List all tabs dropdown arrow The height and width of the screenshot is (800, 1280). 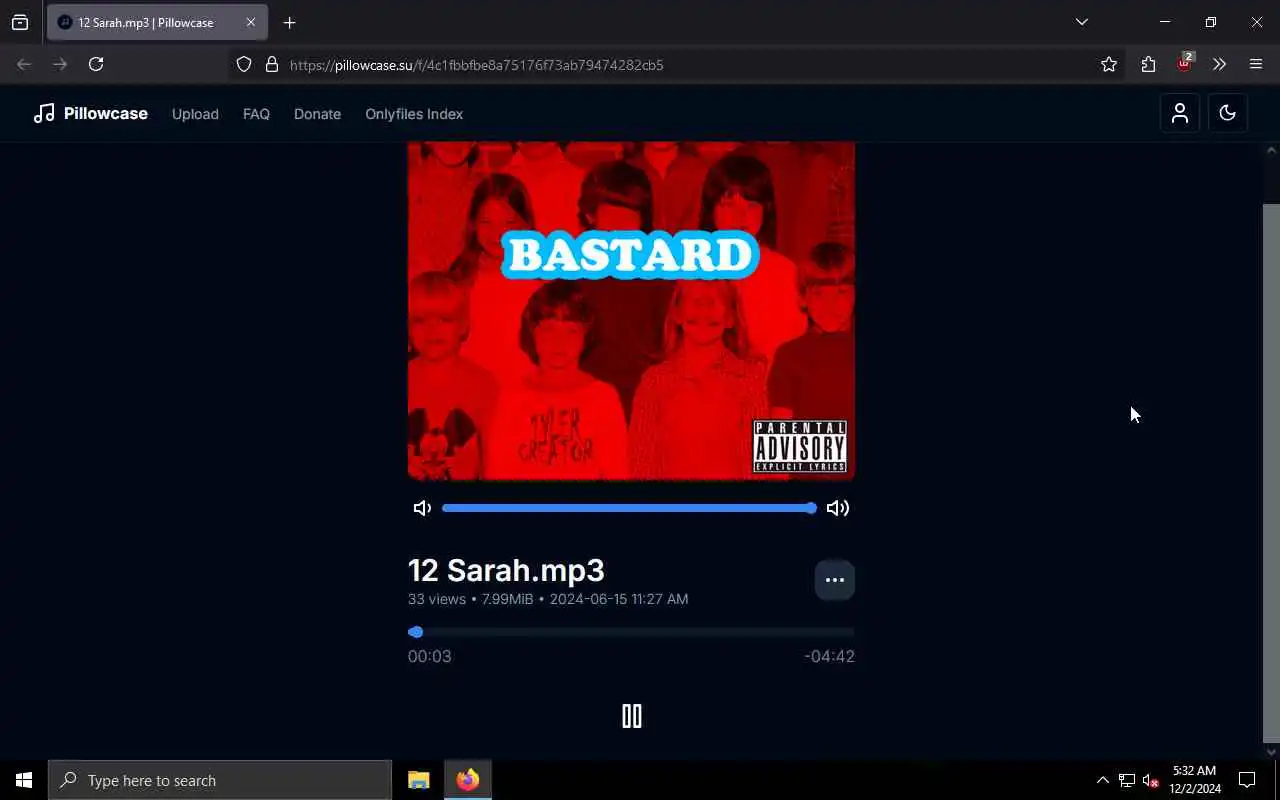pos(1081,22)
